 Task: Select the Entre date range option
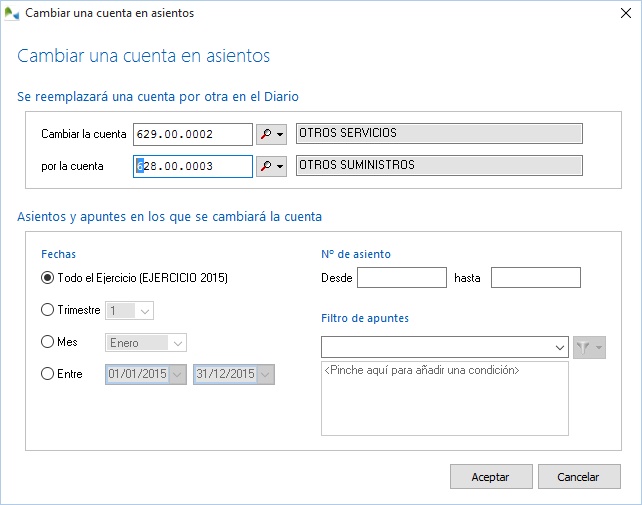coord(48,374)
